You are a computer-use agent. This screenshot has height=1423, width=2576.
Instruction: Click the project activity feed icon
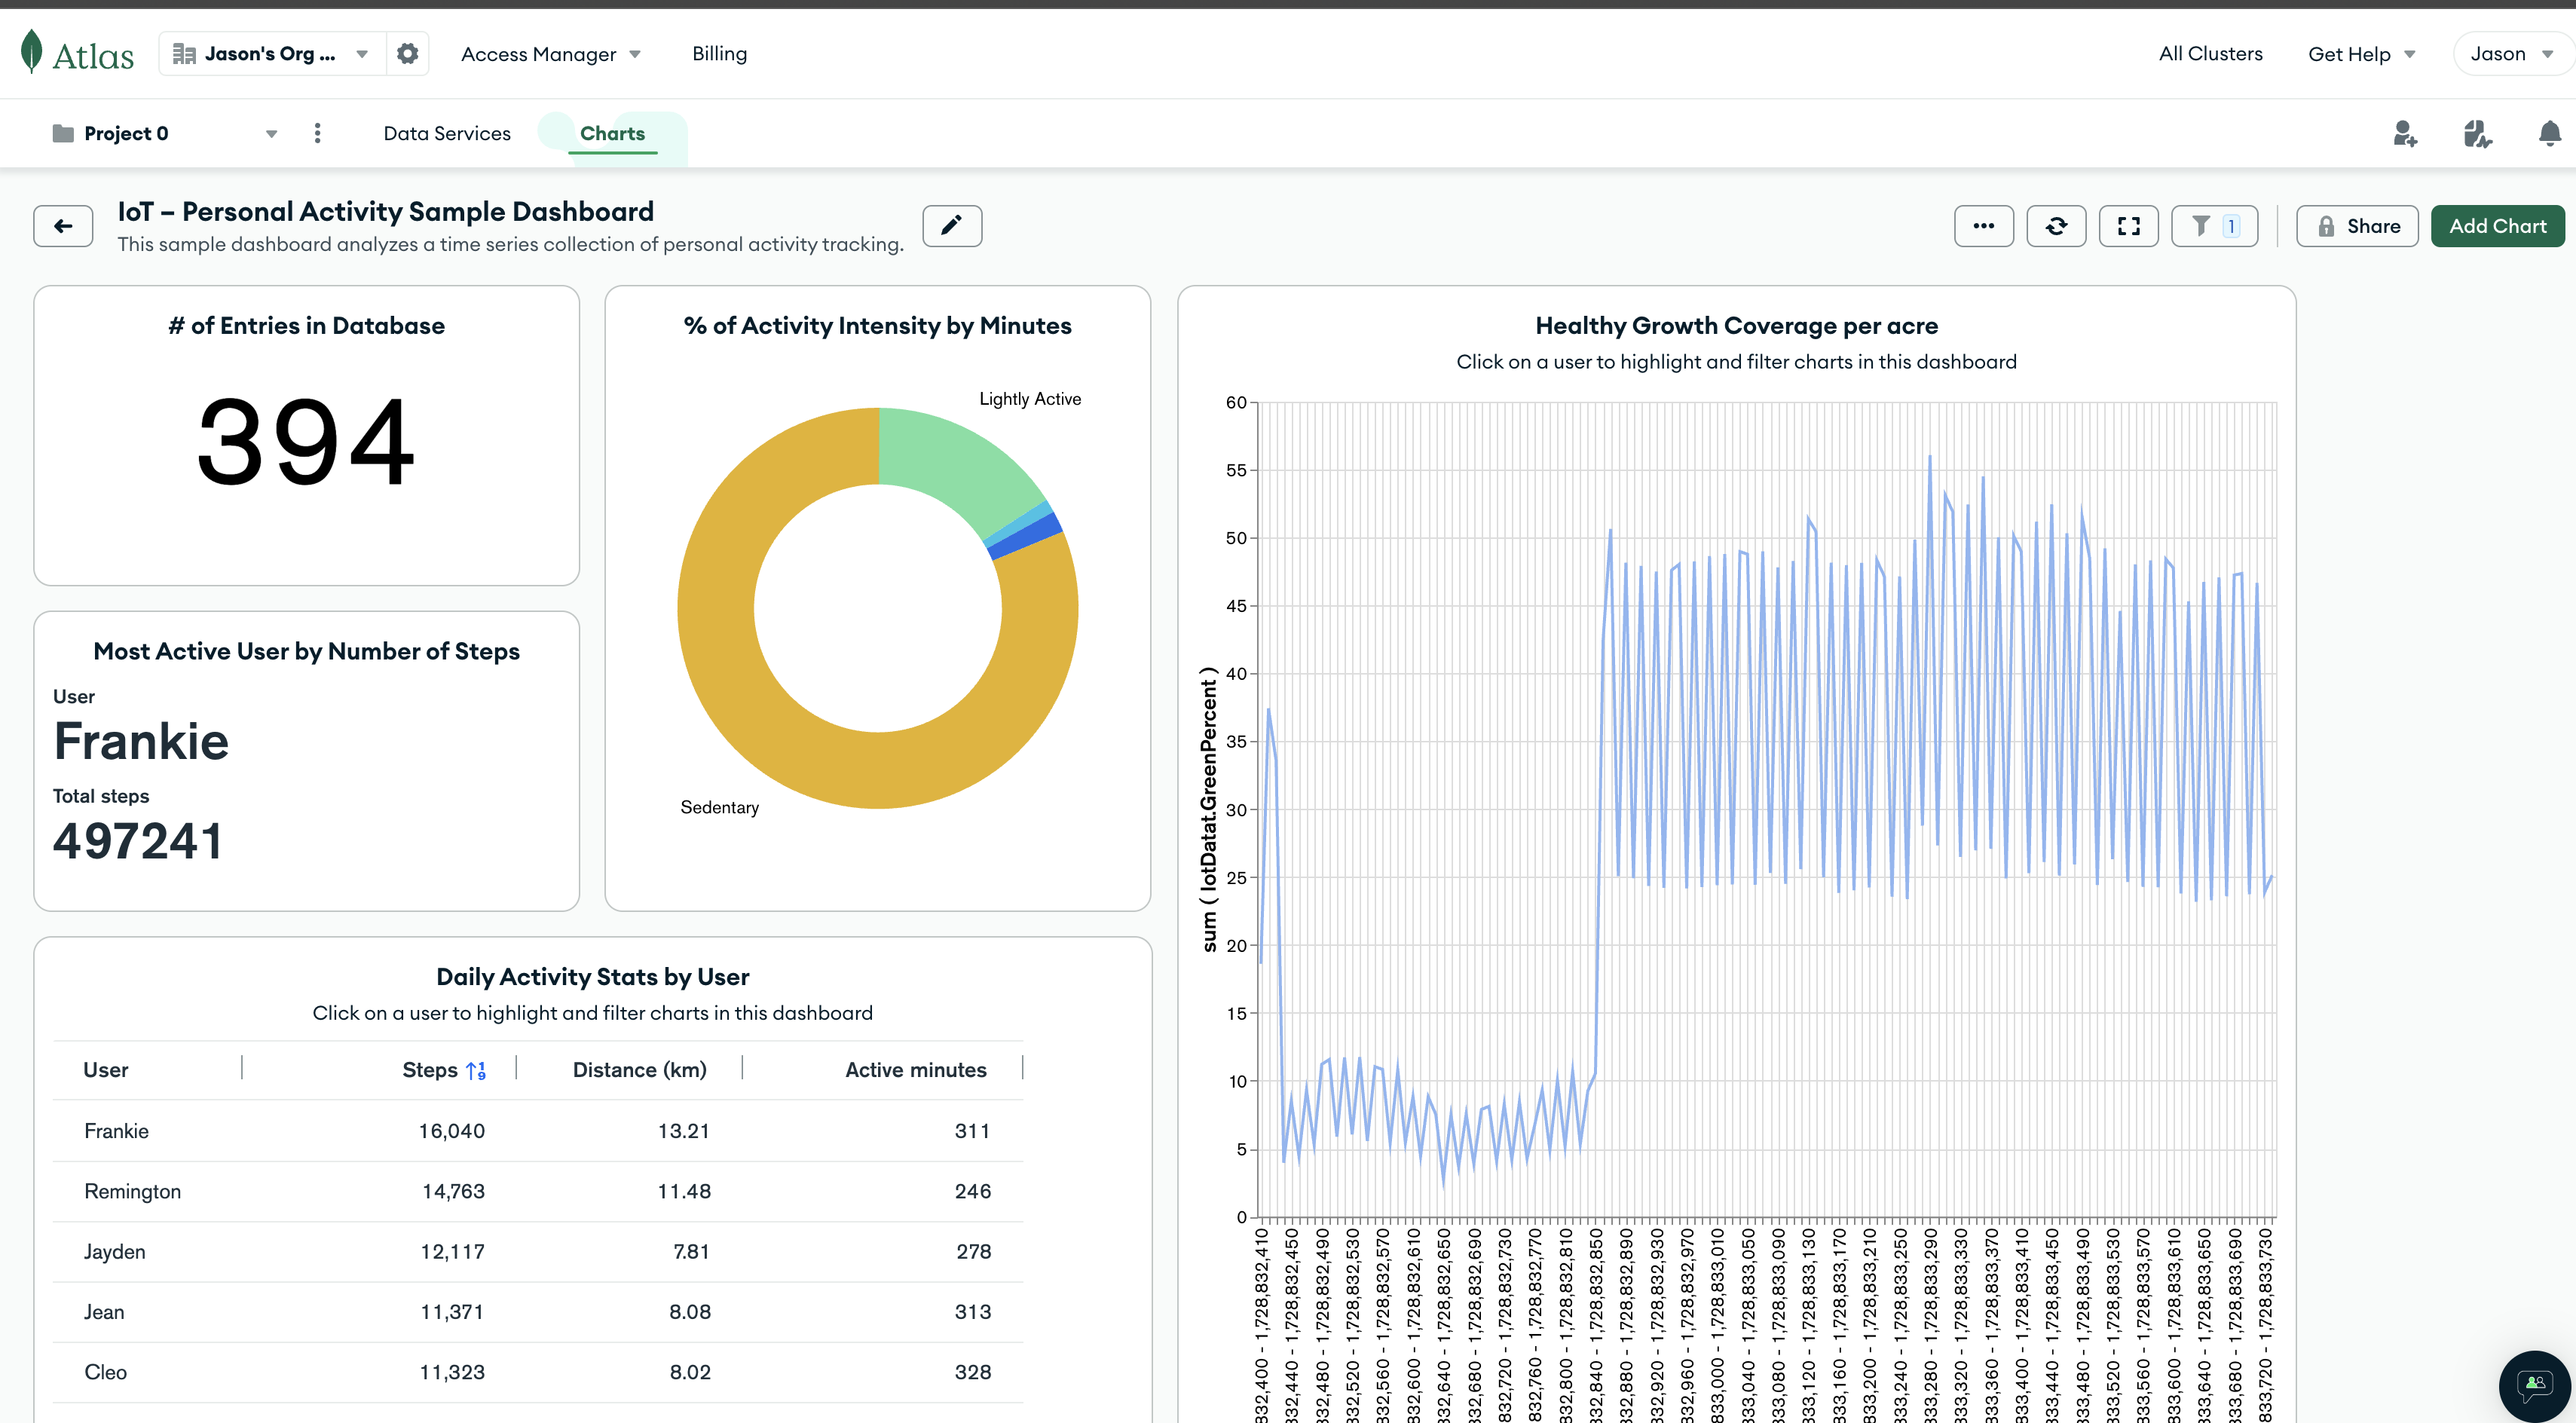tap(2476, 134)
